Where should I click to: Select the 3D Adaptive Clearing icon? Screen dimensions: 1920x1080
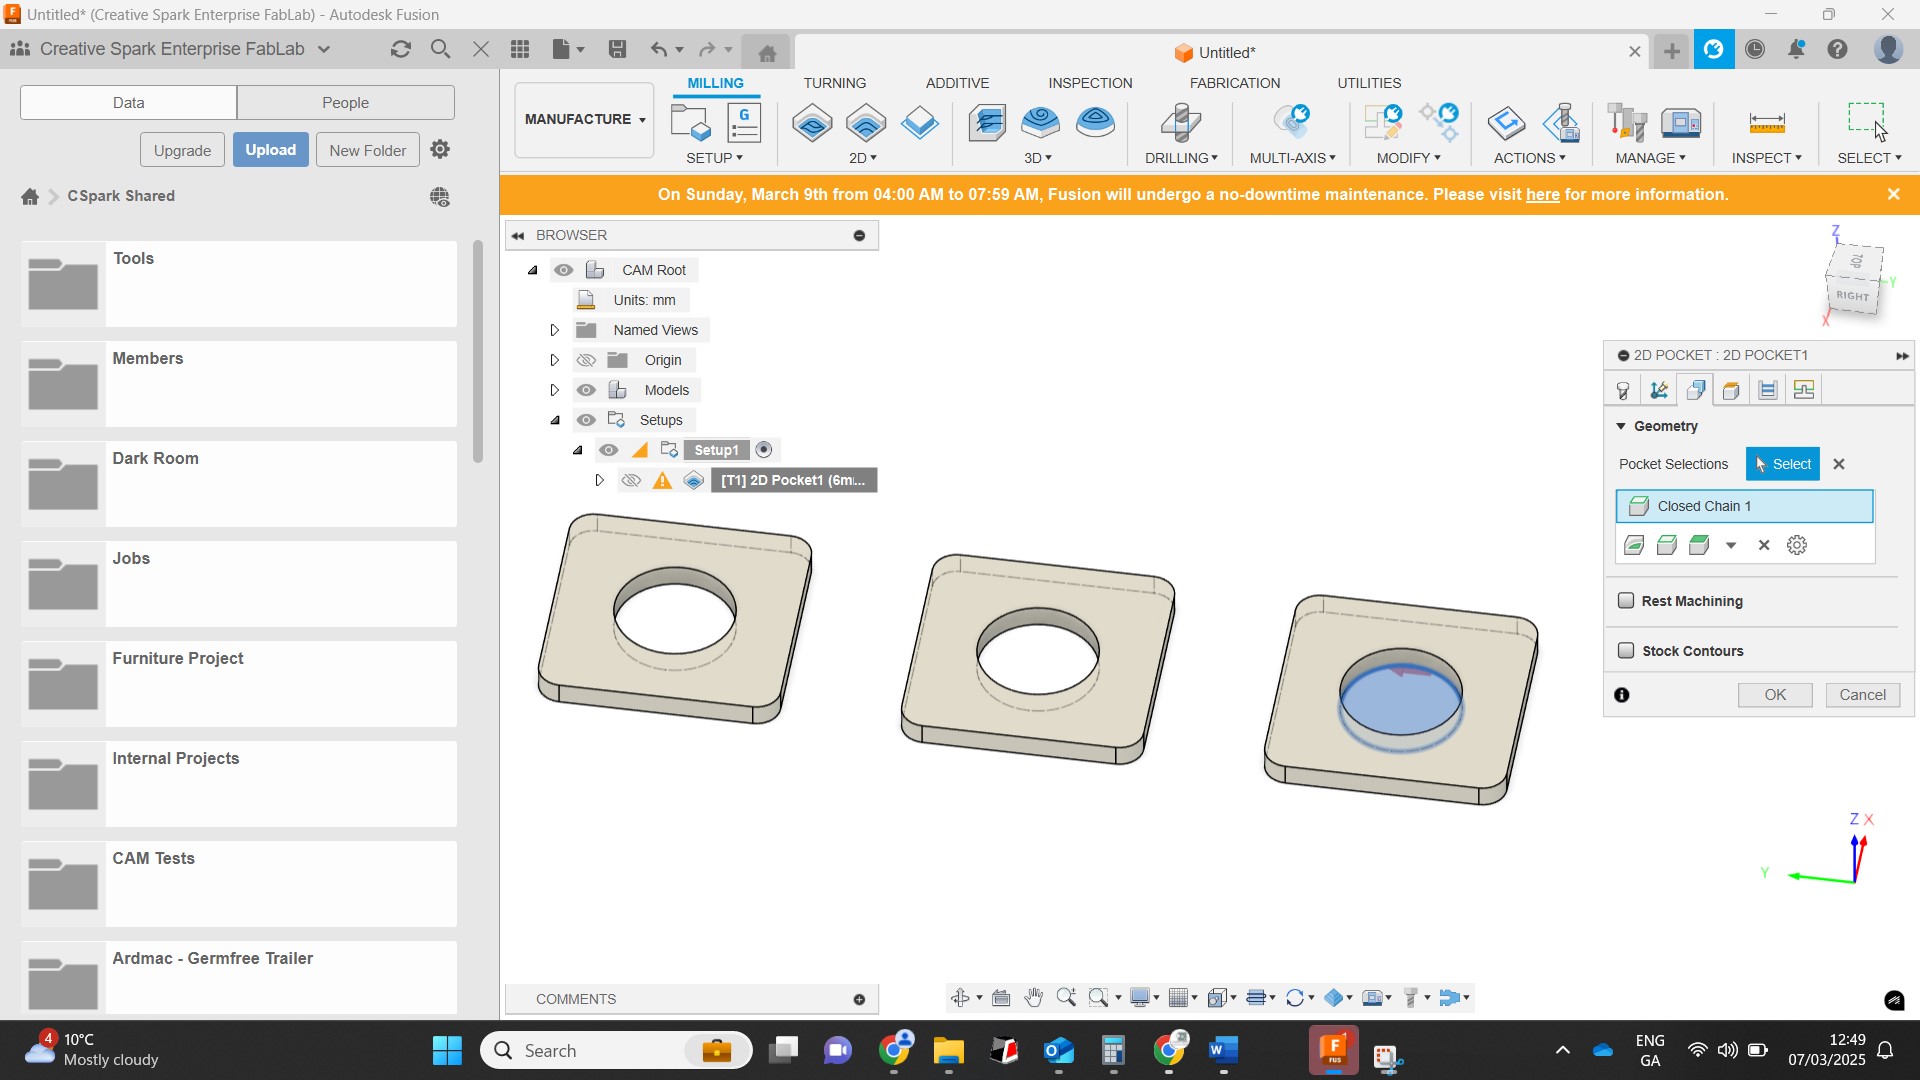point(988,123)
